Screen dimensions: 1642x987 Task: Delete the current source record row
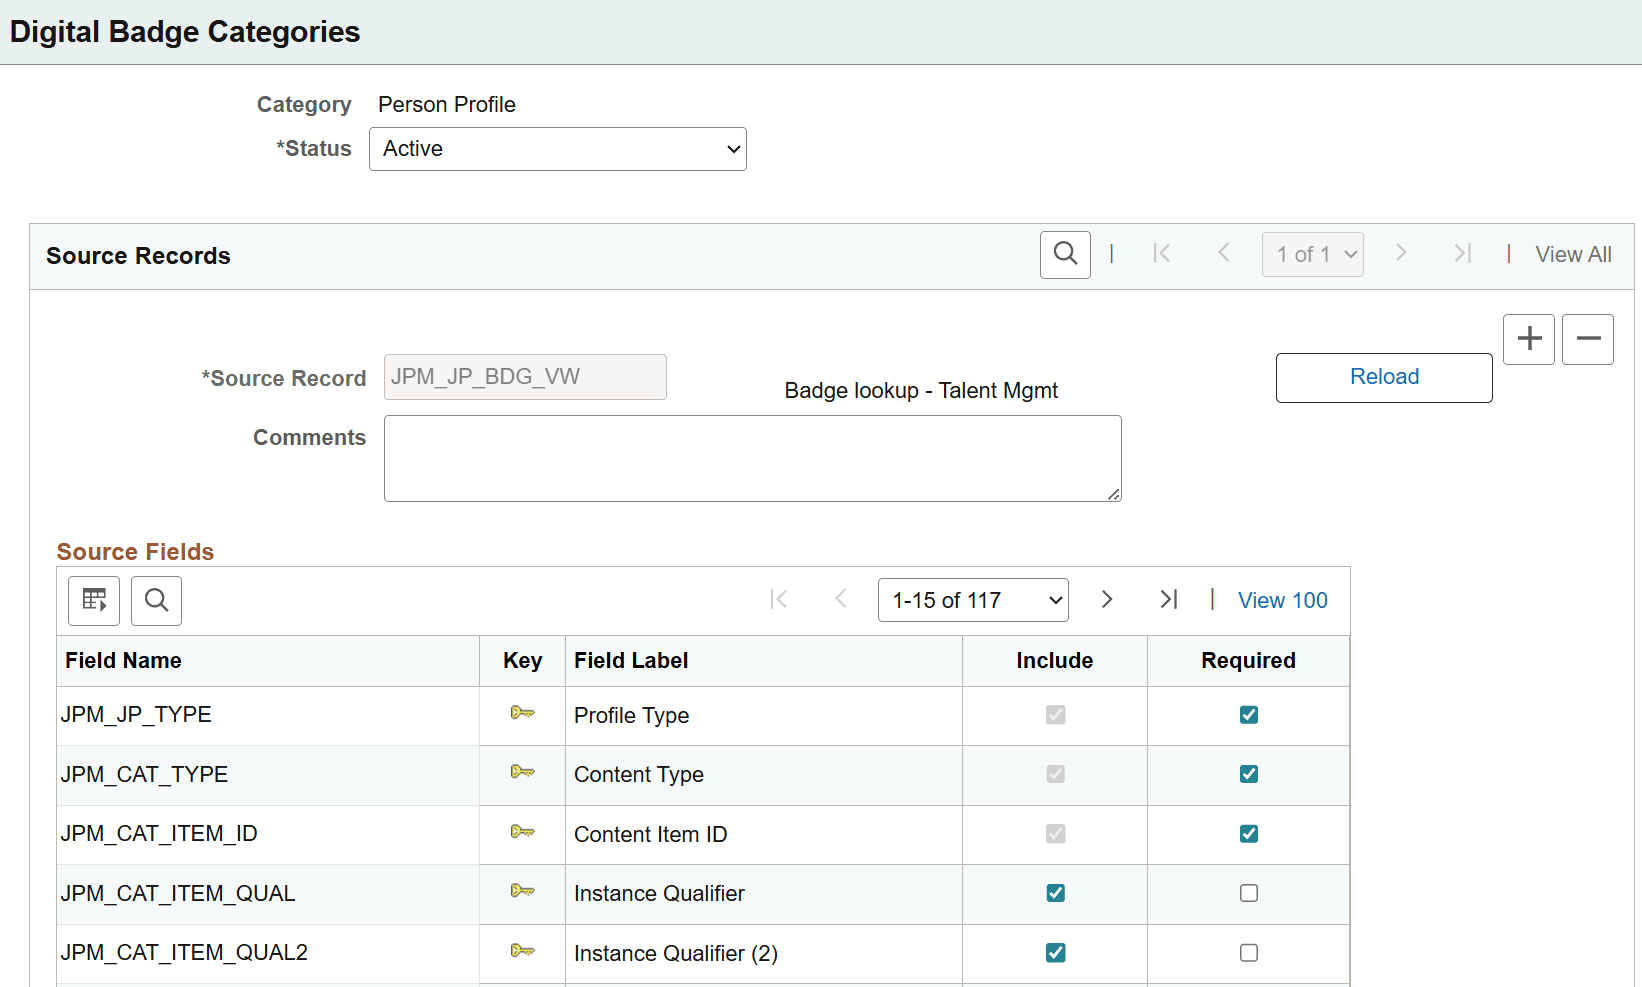pos(1588,339)
